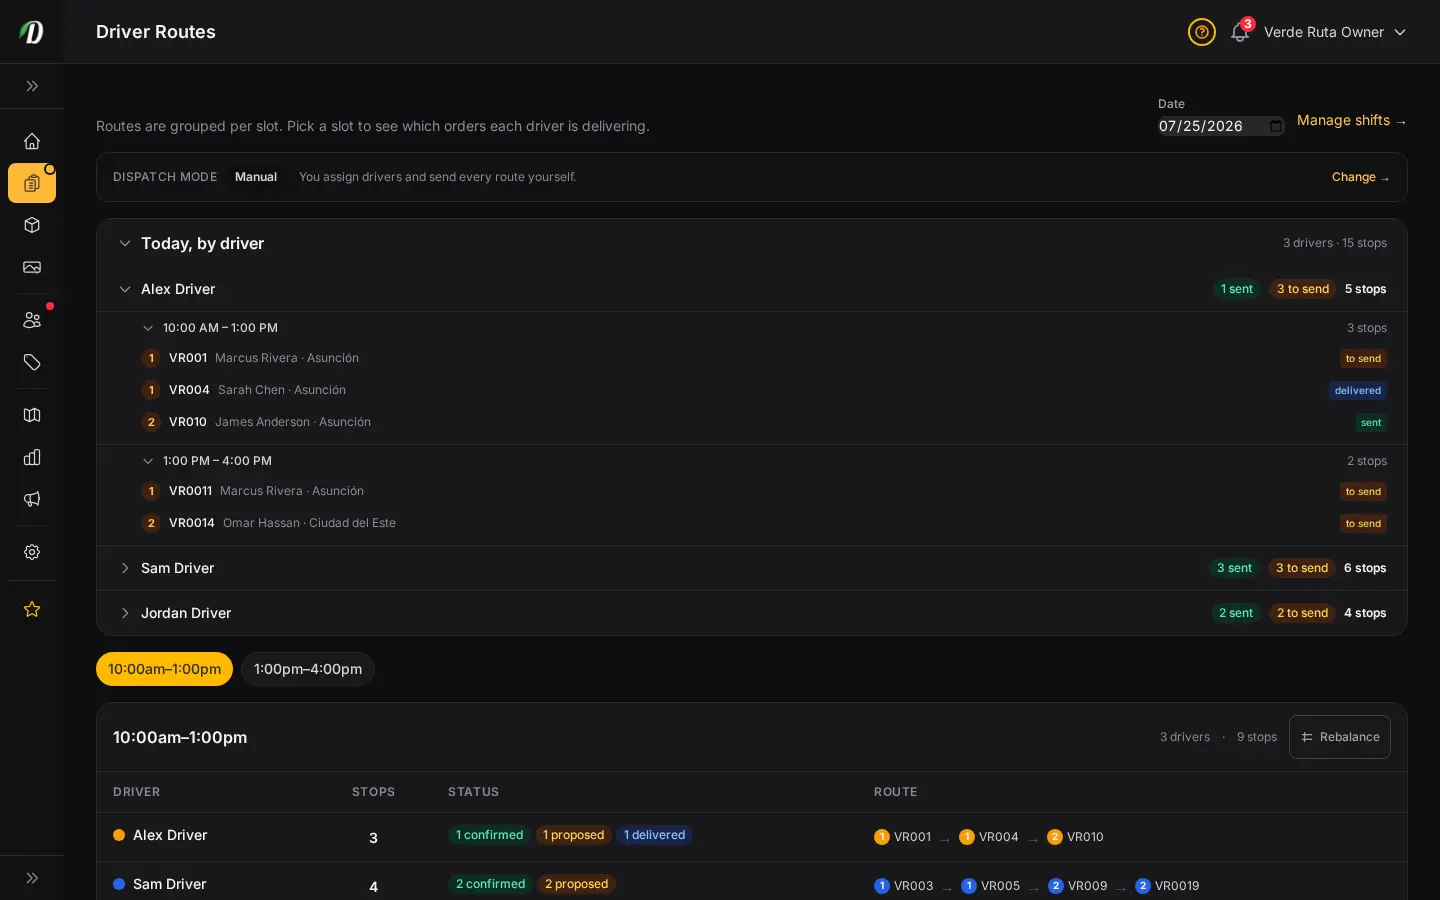Click the Rebalance button

click(1340, 737)
